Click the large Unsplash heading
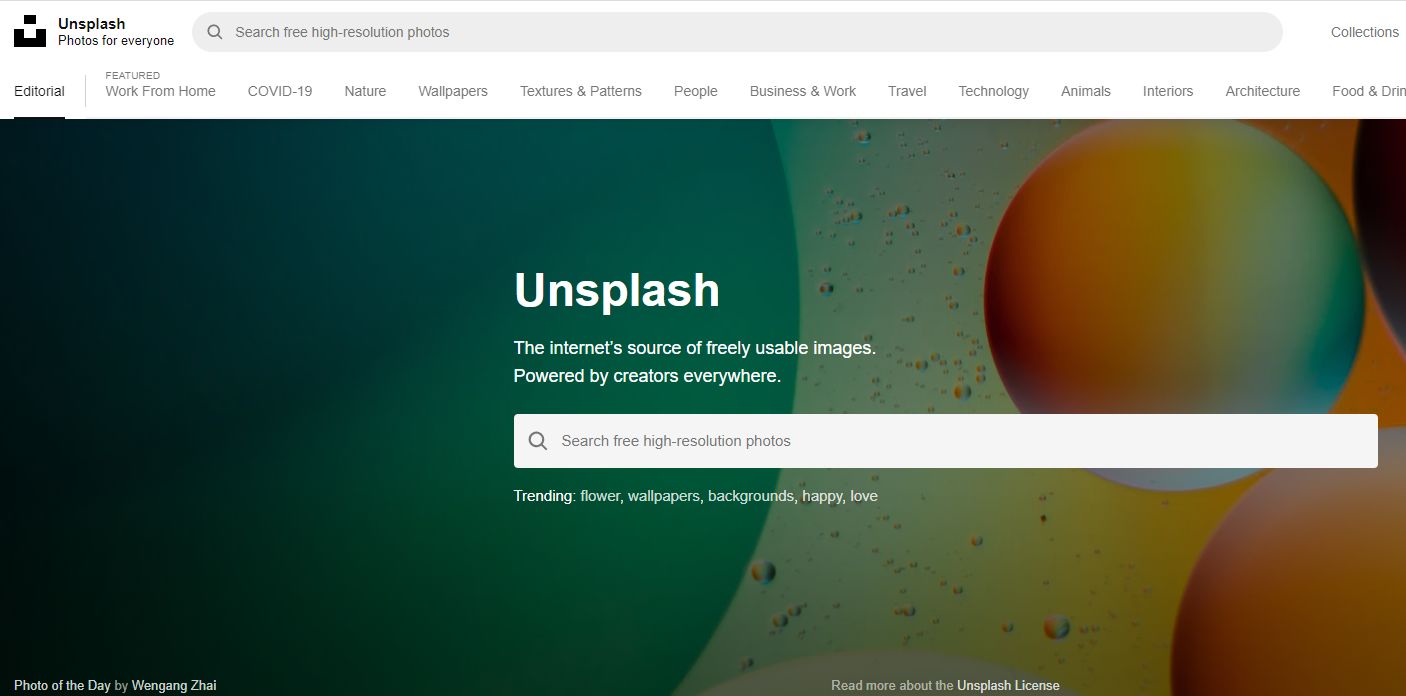 point(617,290)
